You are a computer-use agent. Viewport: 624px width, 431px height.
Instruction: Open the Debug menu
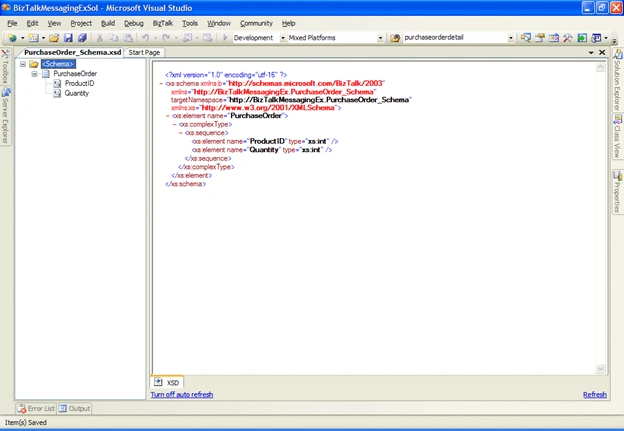click(134, 23)
